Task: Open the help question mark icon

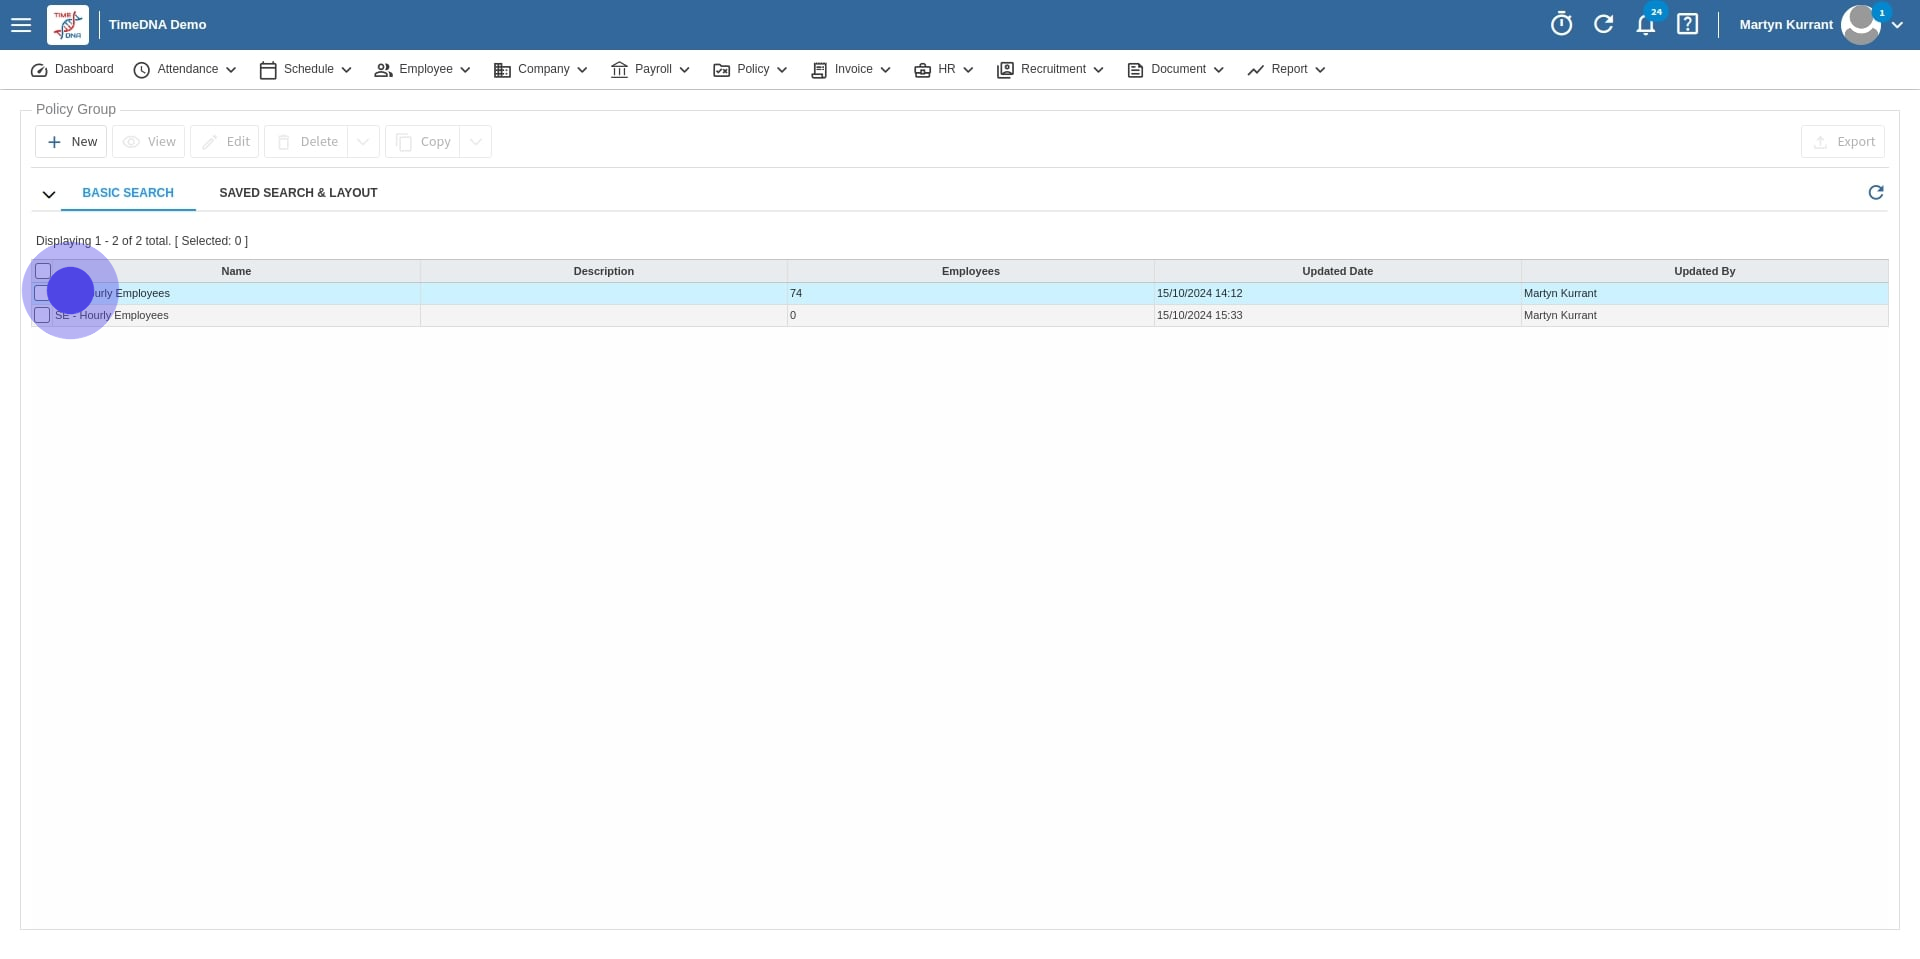Action: tap(1687, 24)
